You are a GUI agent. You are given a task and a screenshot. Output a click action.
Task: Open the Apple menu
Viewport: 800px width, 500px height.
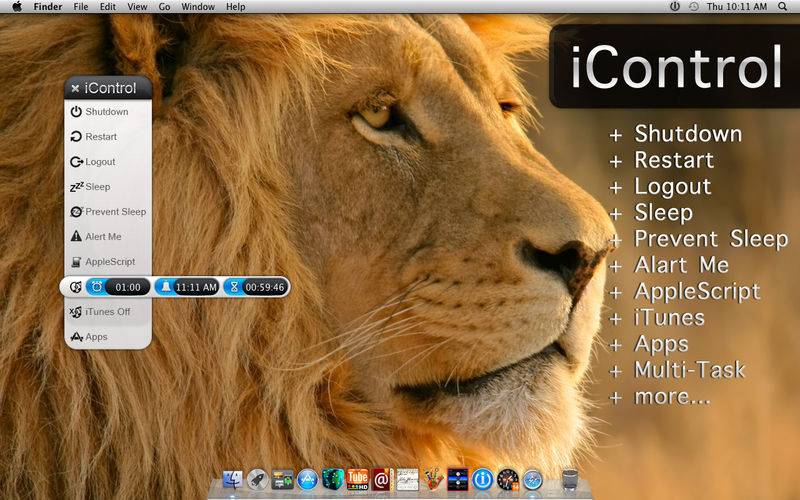coord(17,7)
